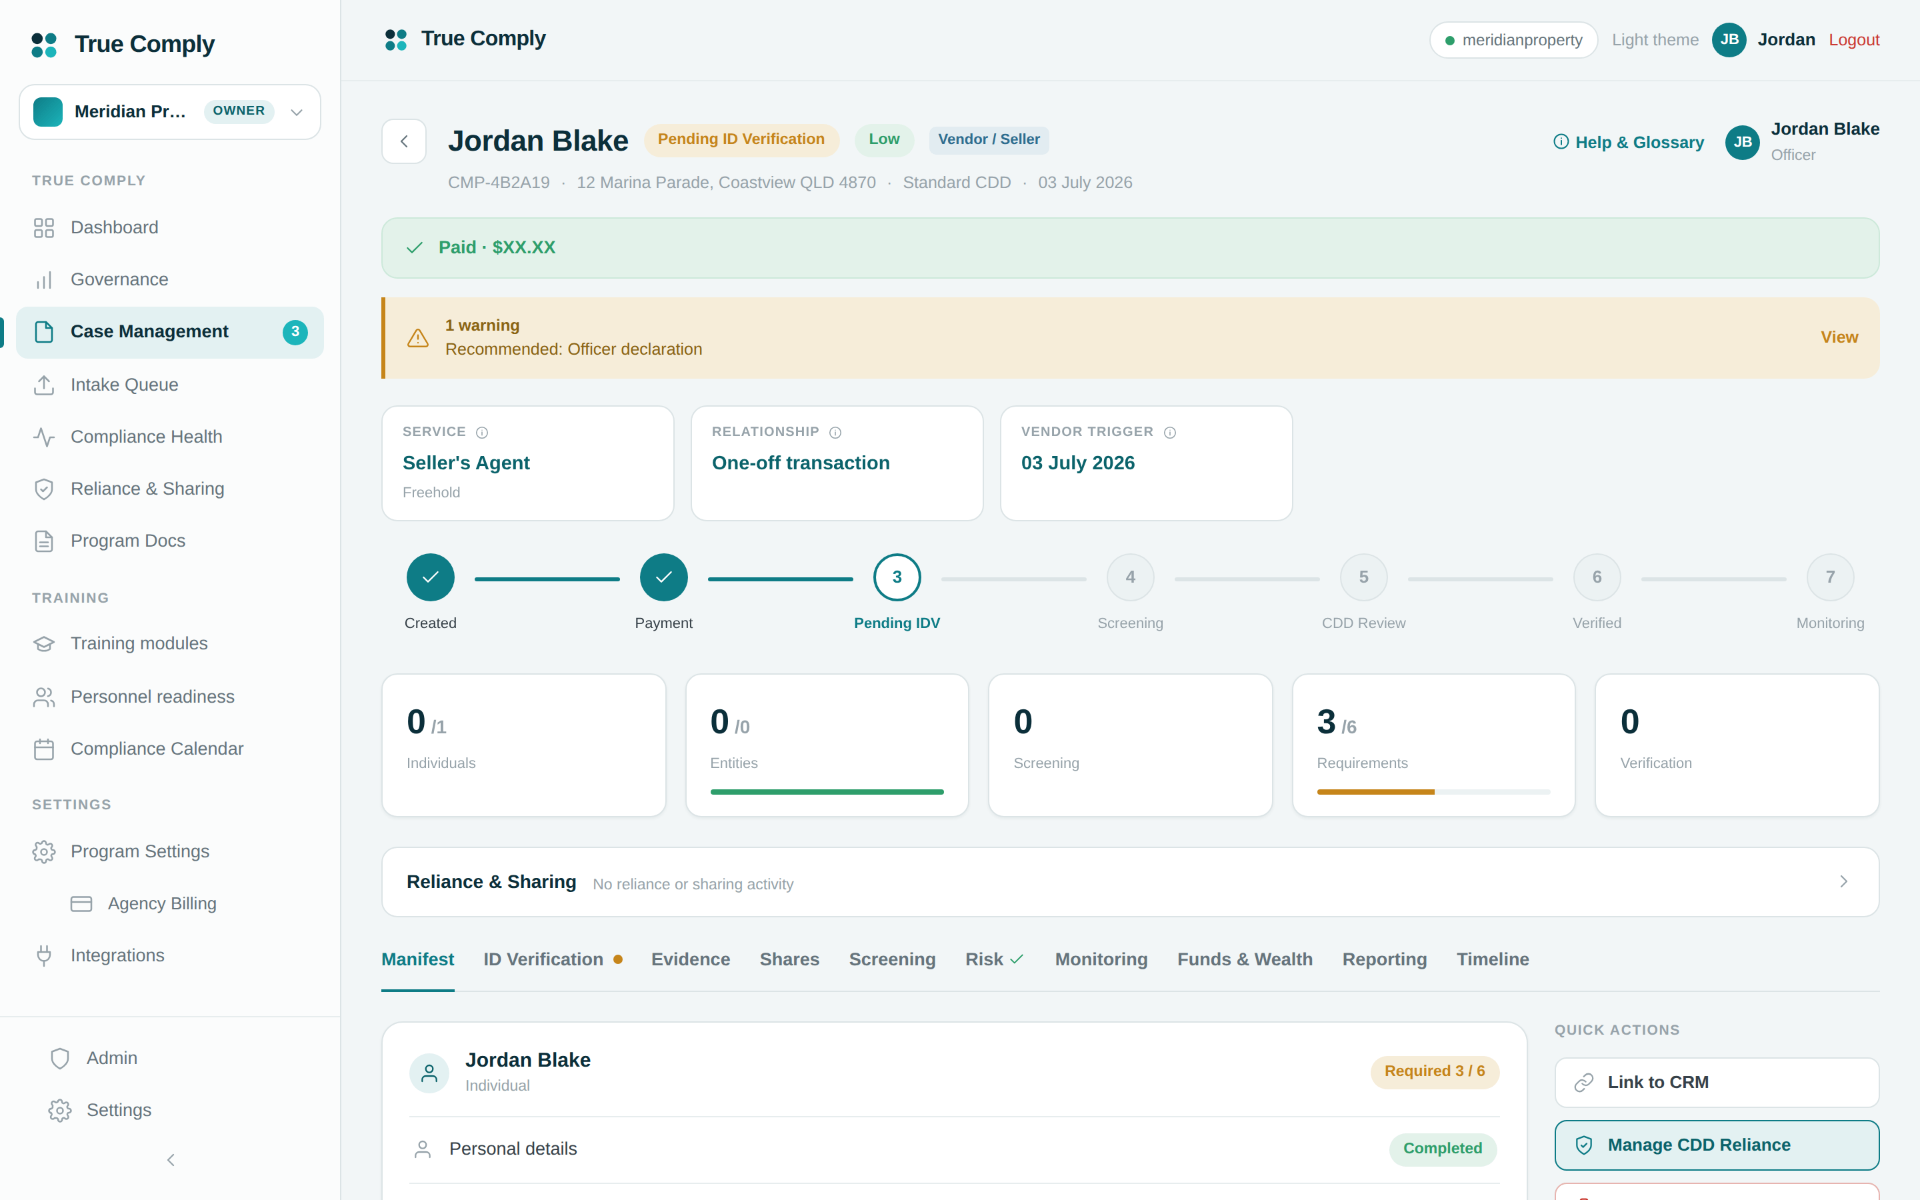Switch to Funds & Wealth tab
This screenshot has height=1200, width=1920.
click(1245, 960)
